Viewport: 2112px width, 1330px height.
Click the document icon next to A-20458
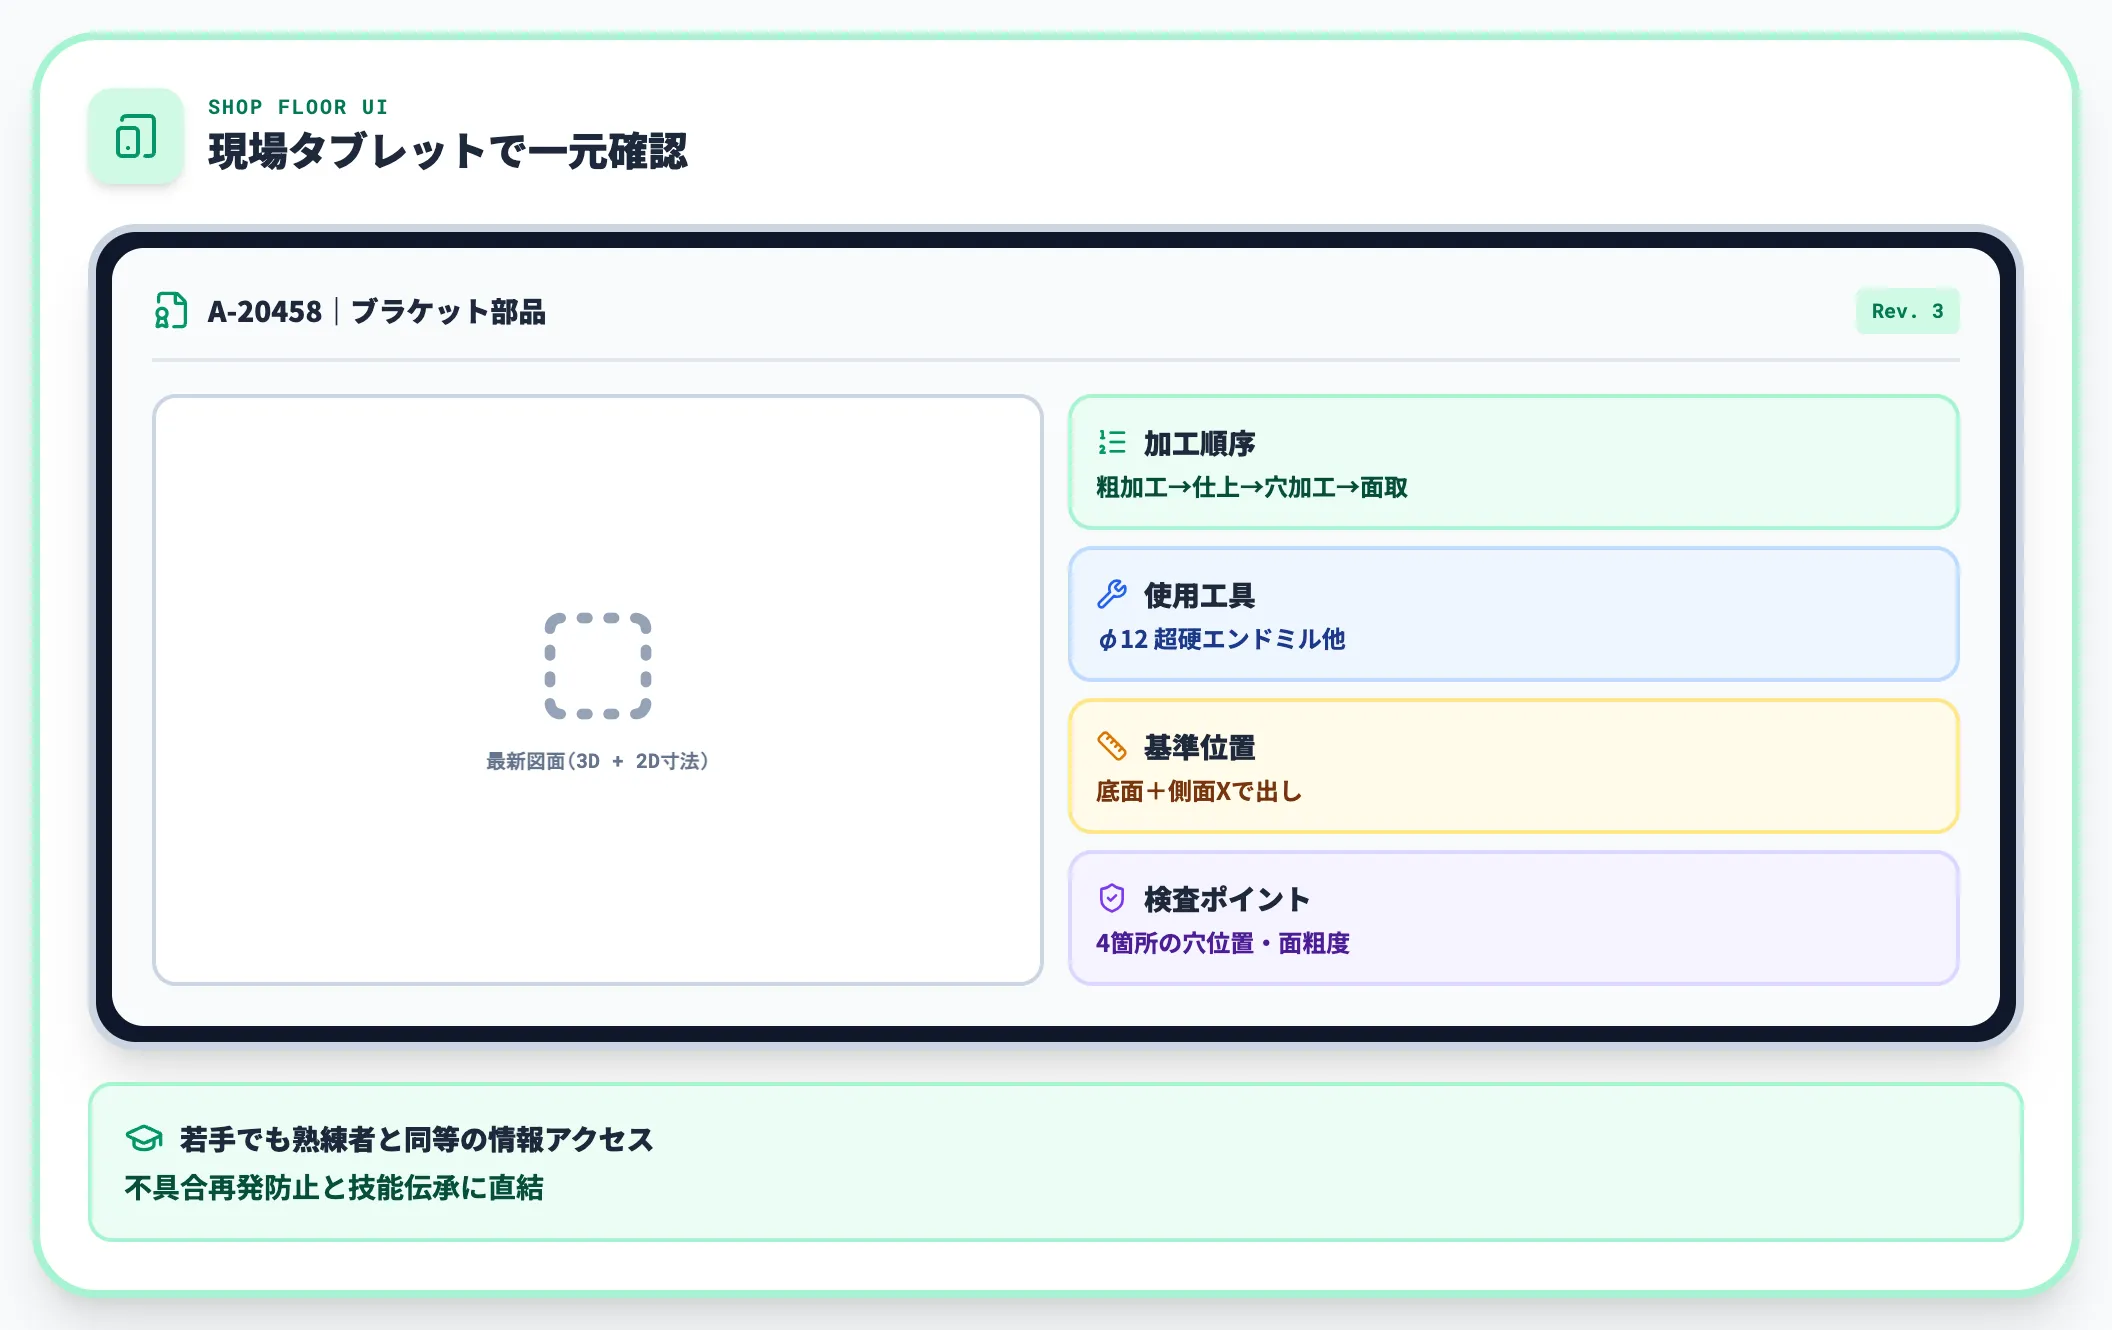pyautogui.click(x=171, y=311)
